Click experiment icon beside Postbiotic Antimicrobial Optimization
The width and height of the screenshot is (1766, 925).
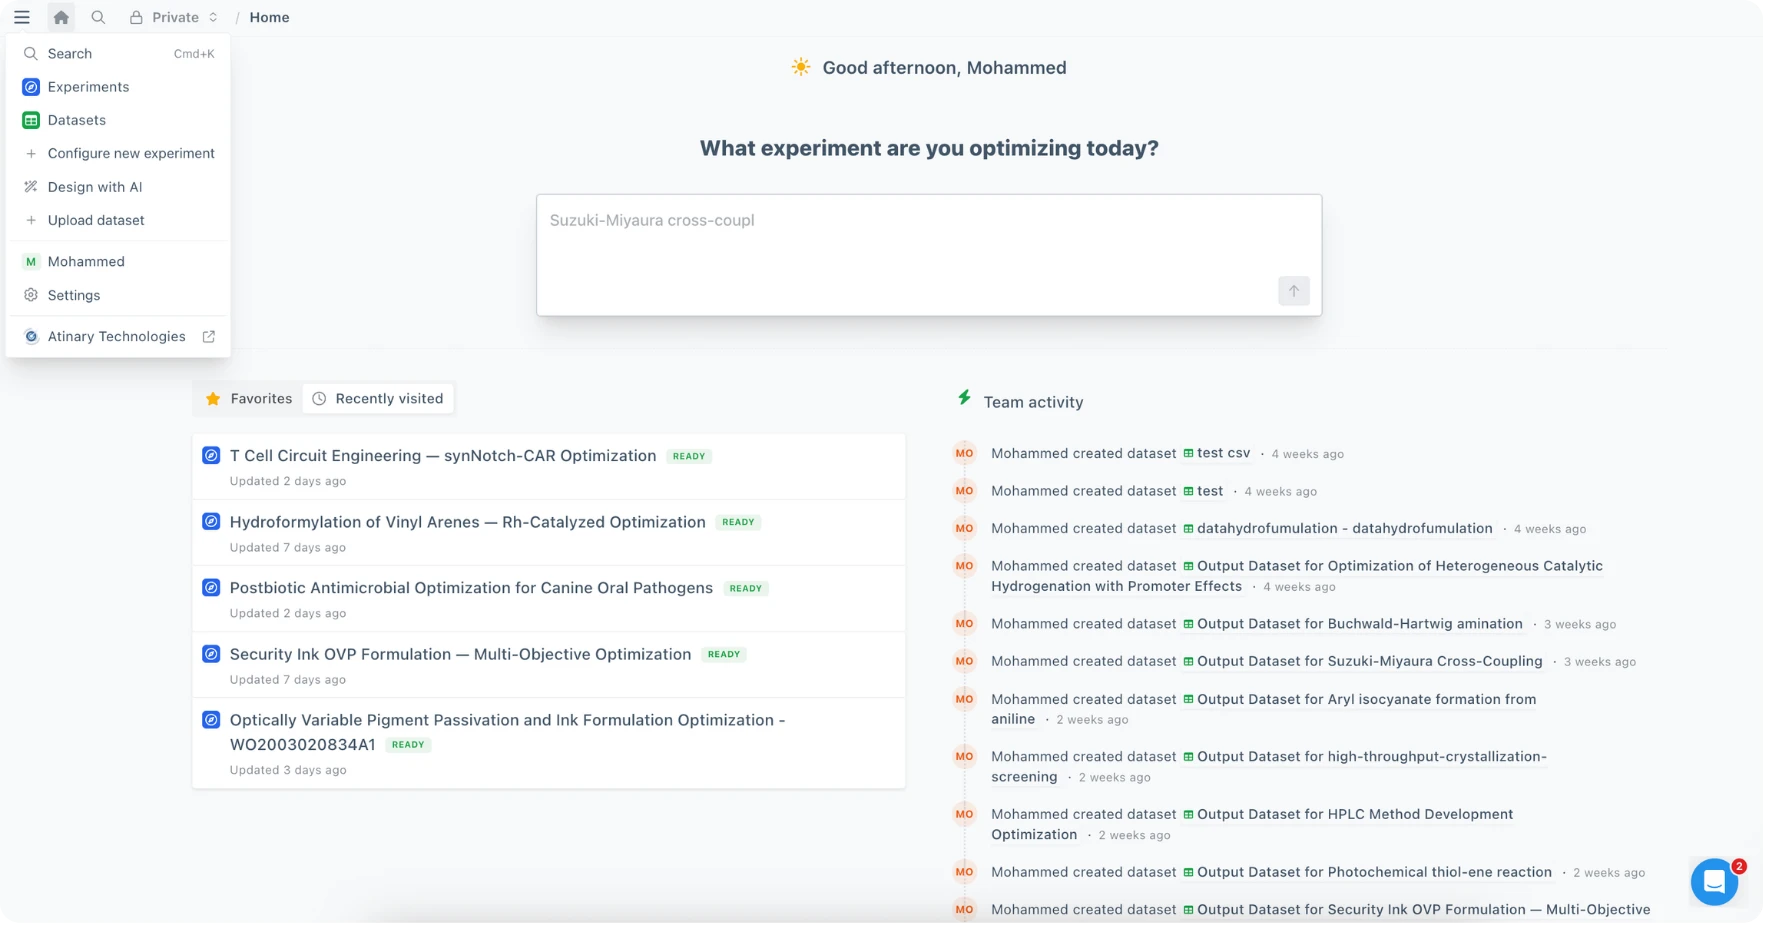pyautogui.click(x=211, y=588)
